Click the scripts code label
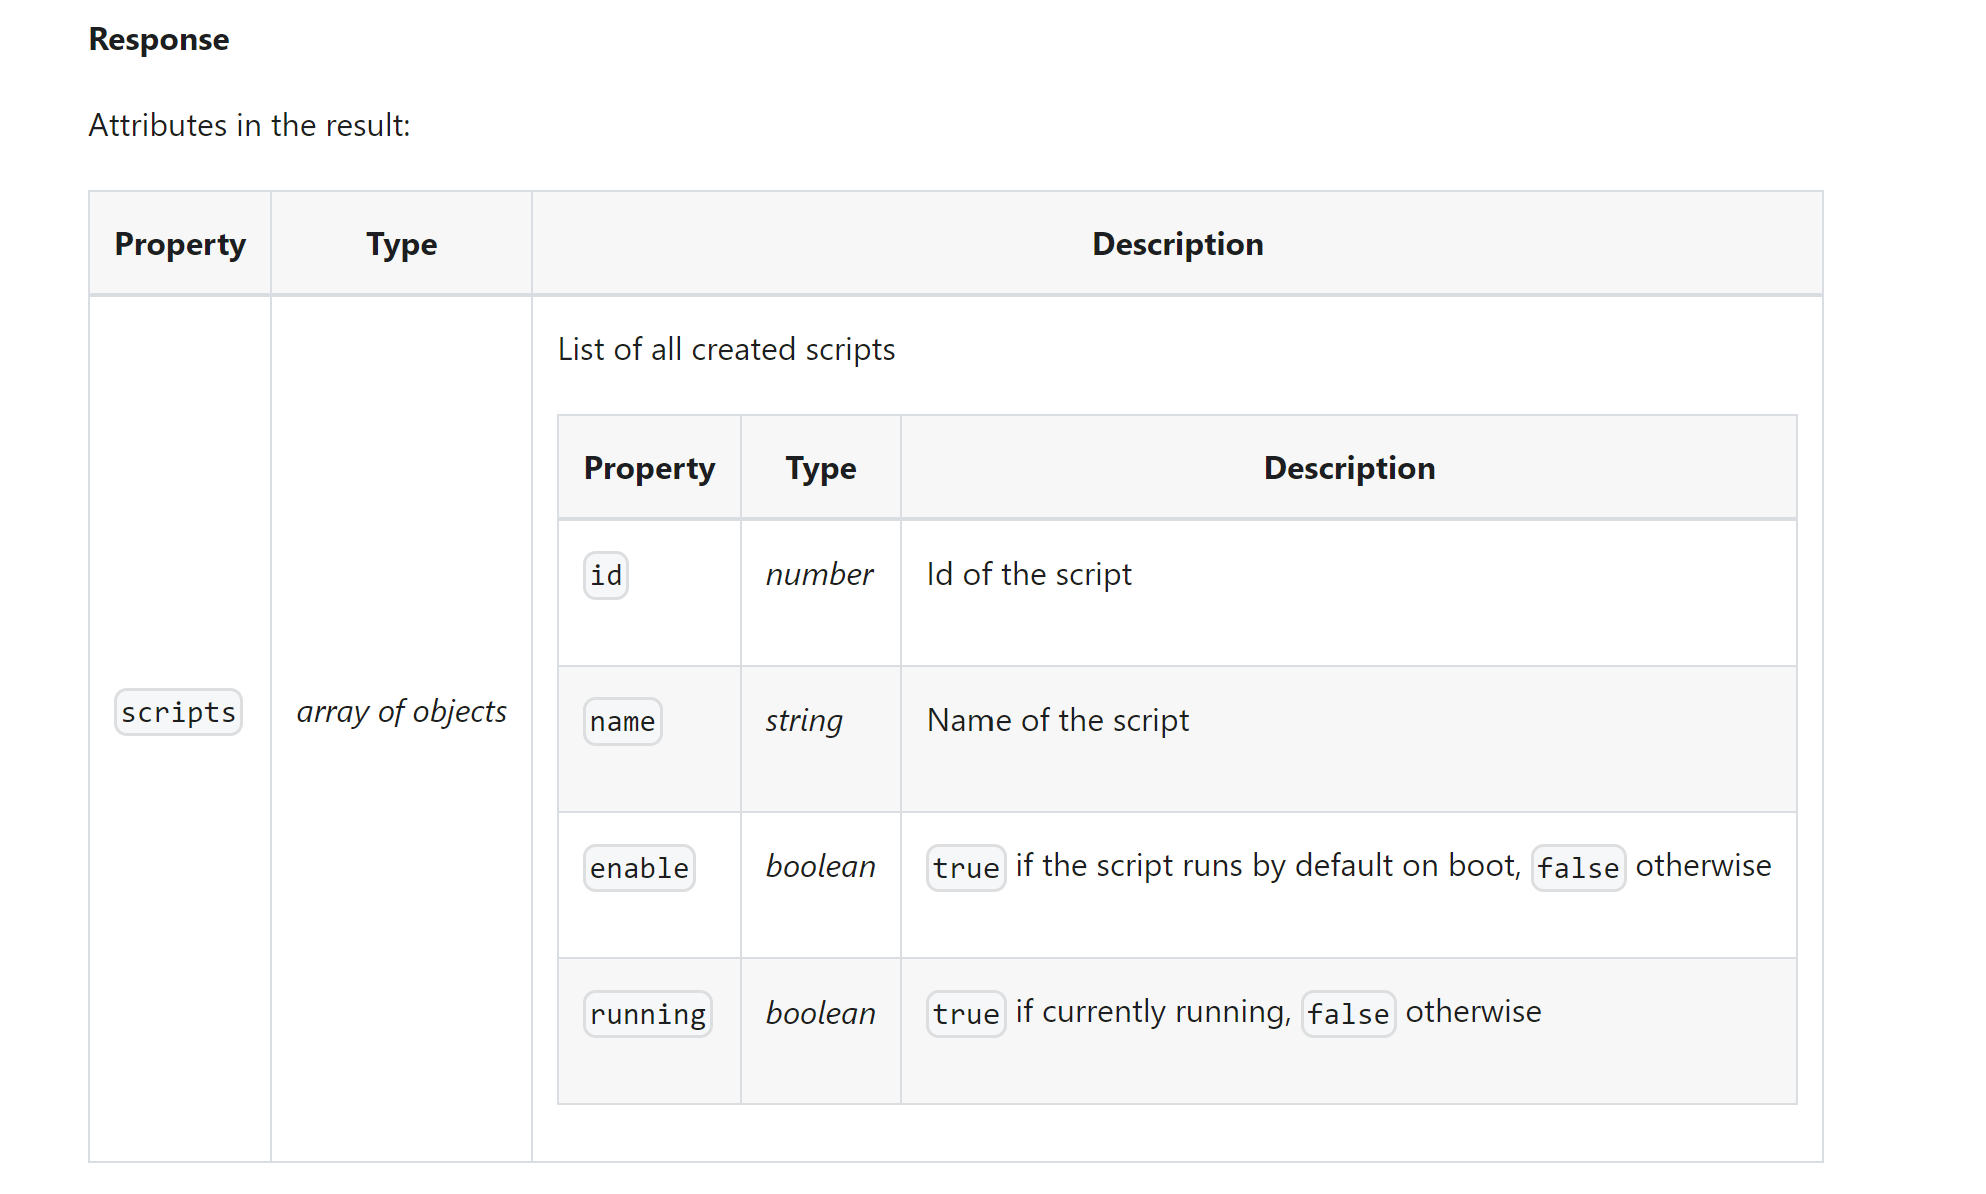 (178, 712)
